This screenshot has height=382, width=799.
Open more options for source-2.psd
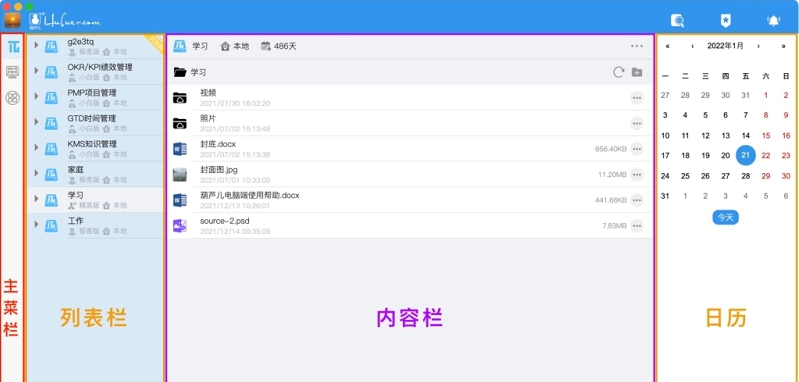click(x=636, y=226)
